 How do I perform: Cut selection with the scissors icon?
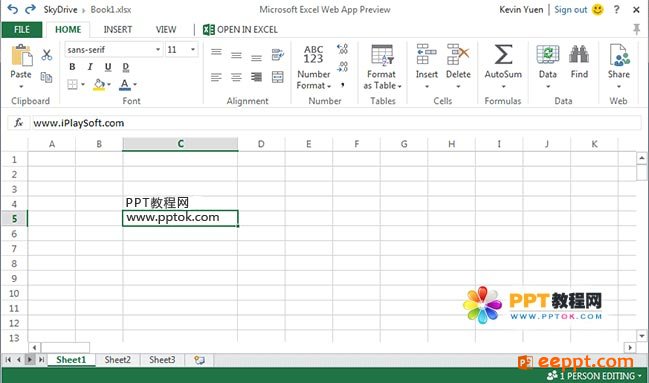click(46, 55)
